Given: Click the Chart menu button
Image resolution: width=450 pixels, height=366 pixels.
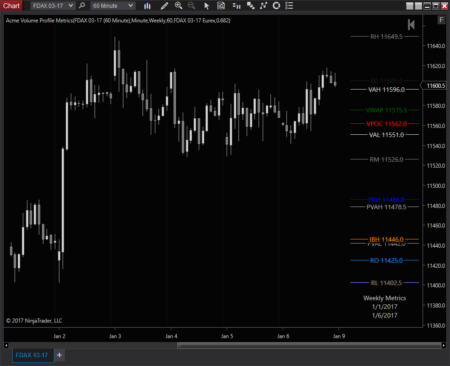Looking at the screenshot, I should [x=11, y=6].
